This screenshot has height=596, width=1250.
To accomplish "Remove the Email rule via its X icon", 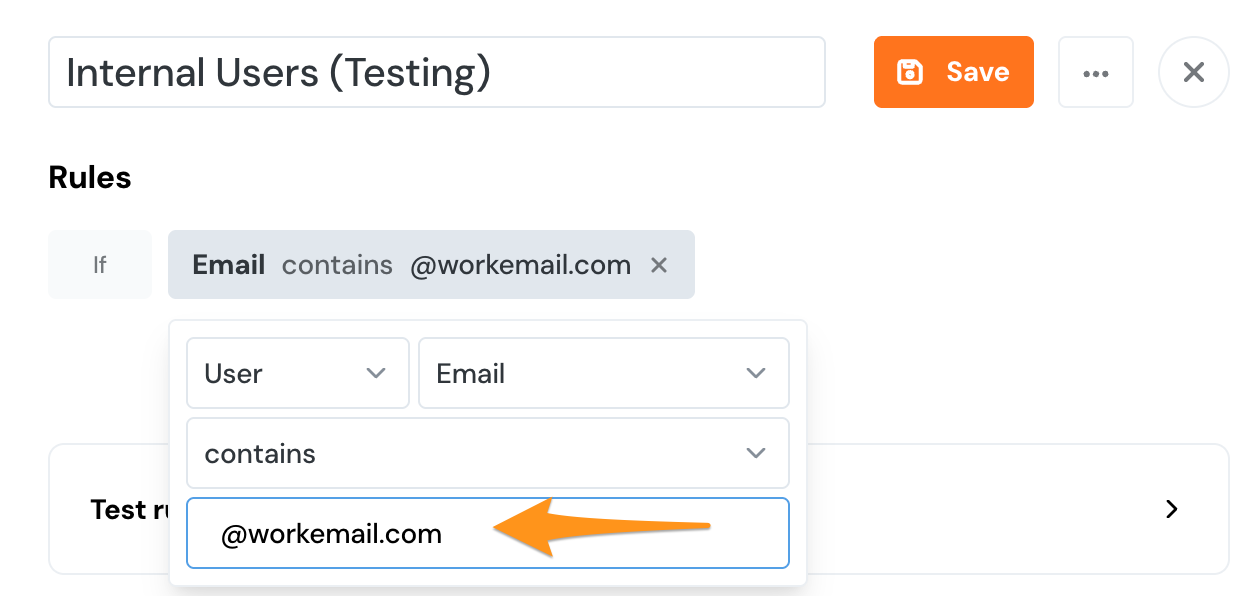I will pos(659,264).
